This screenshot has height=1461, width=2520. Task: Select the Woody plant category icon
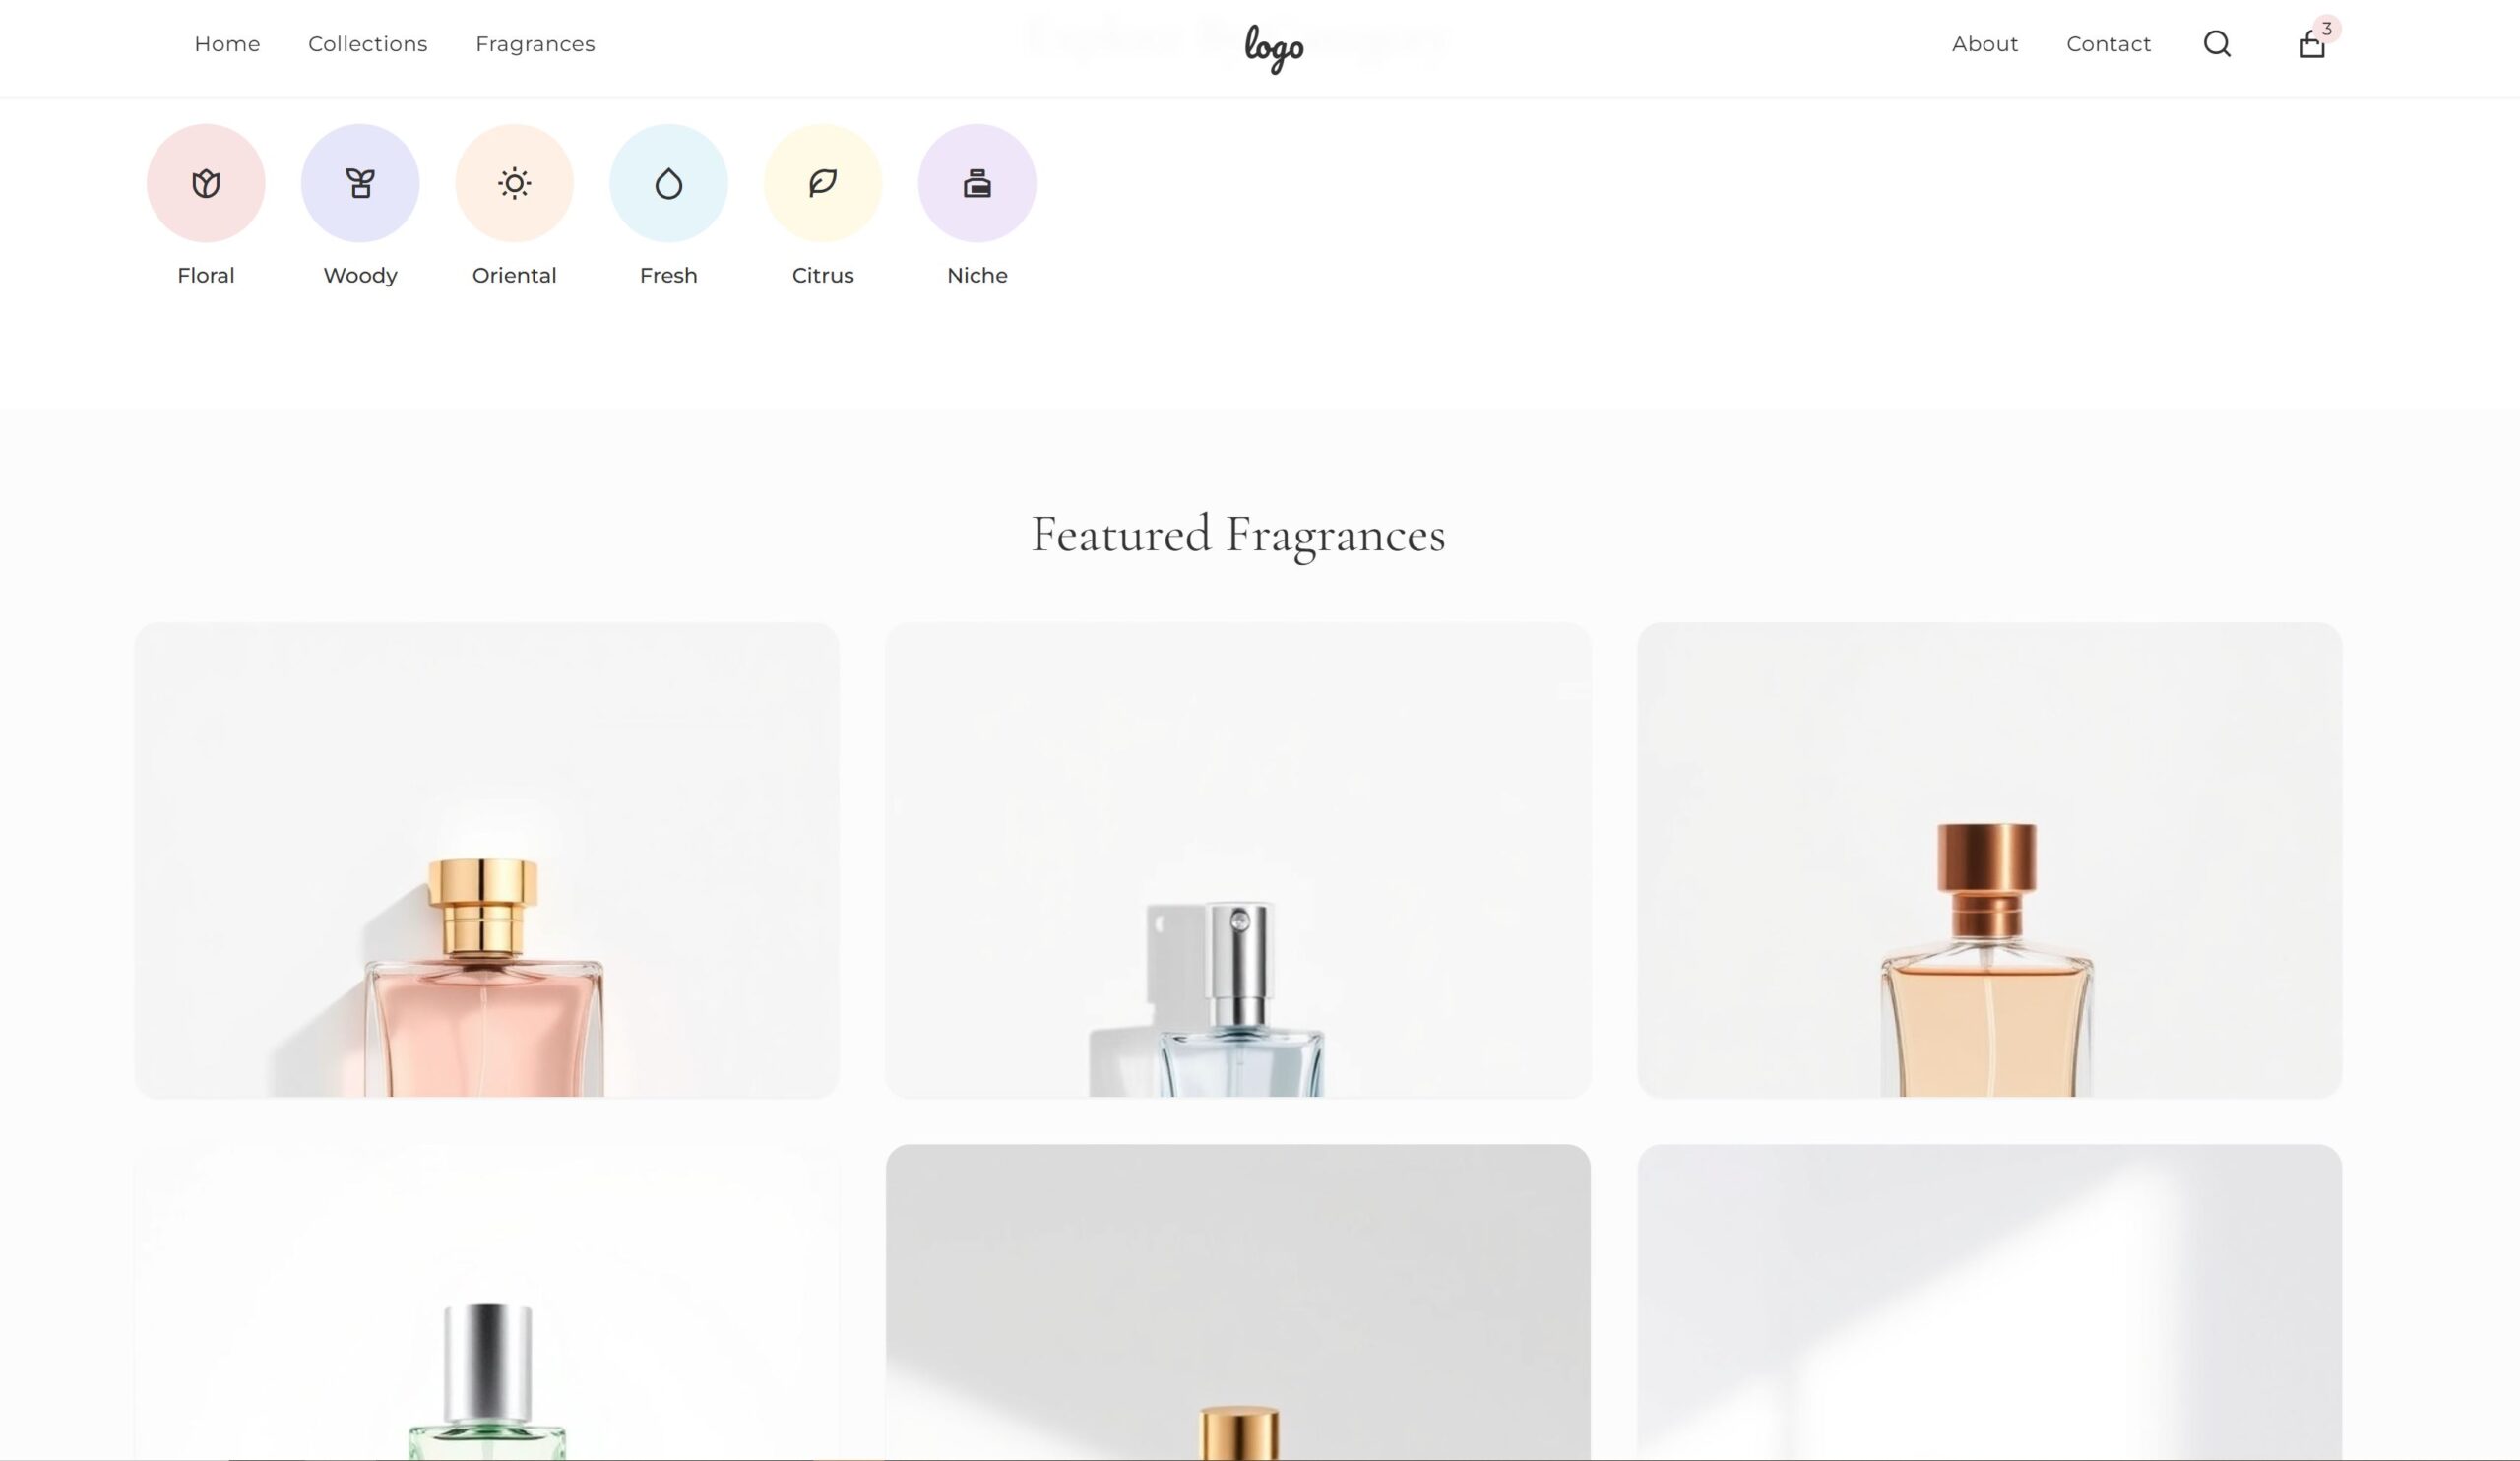[360, 183]
